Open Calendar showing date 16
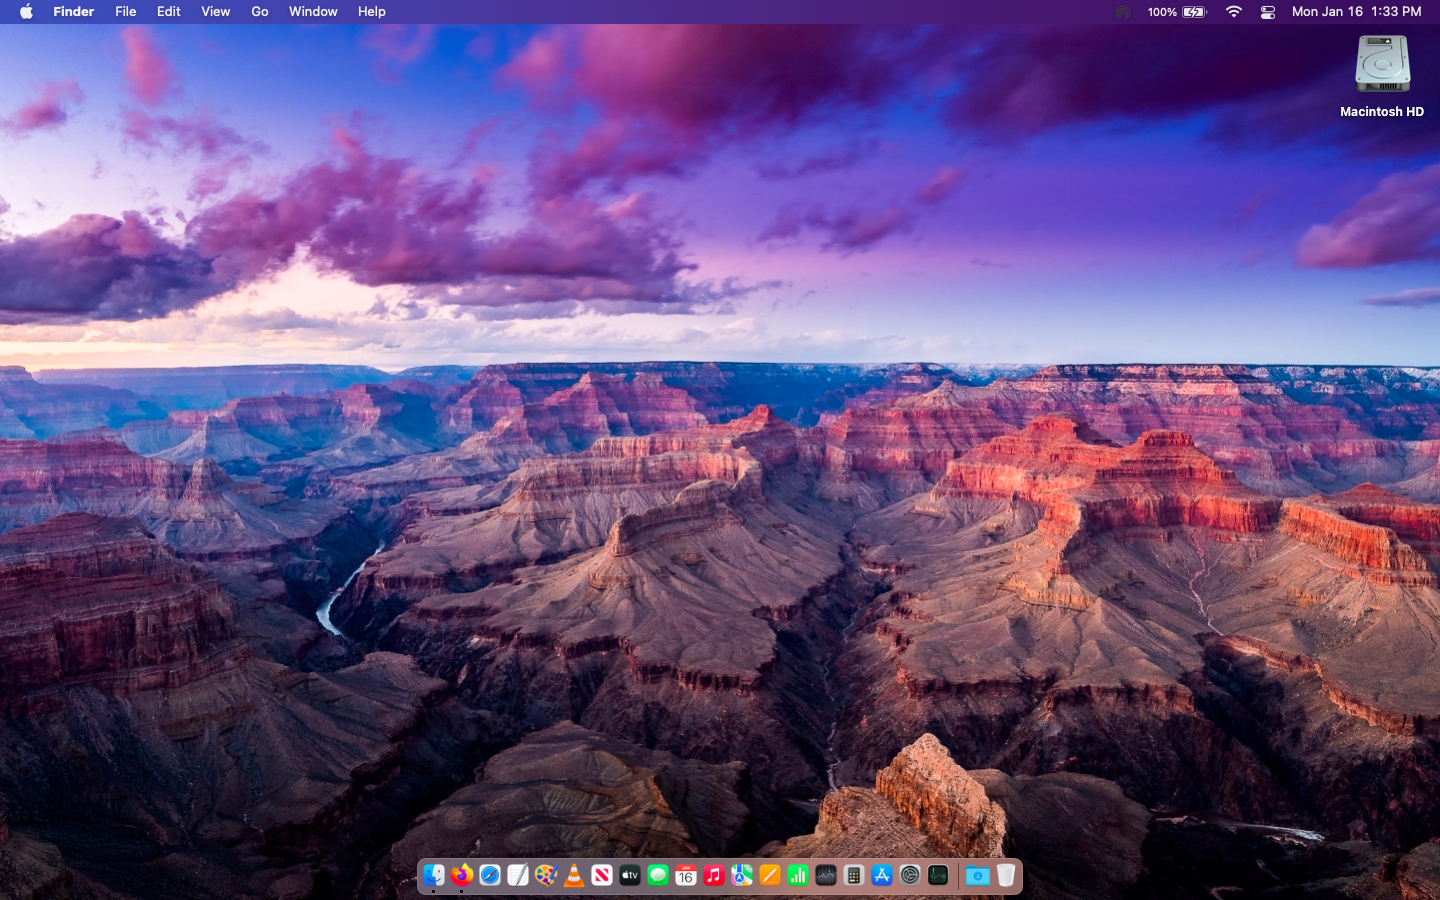 pos(685,875)
